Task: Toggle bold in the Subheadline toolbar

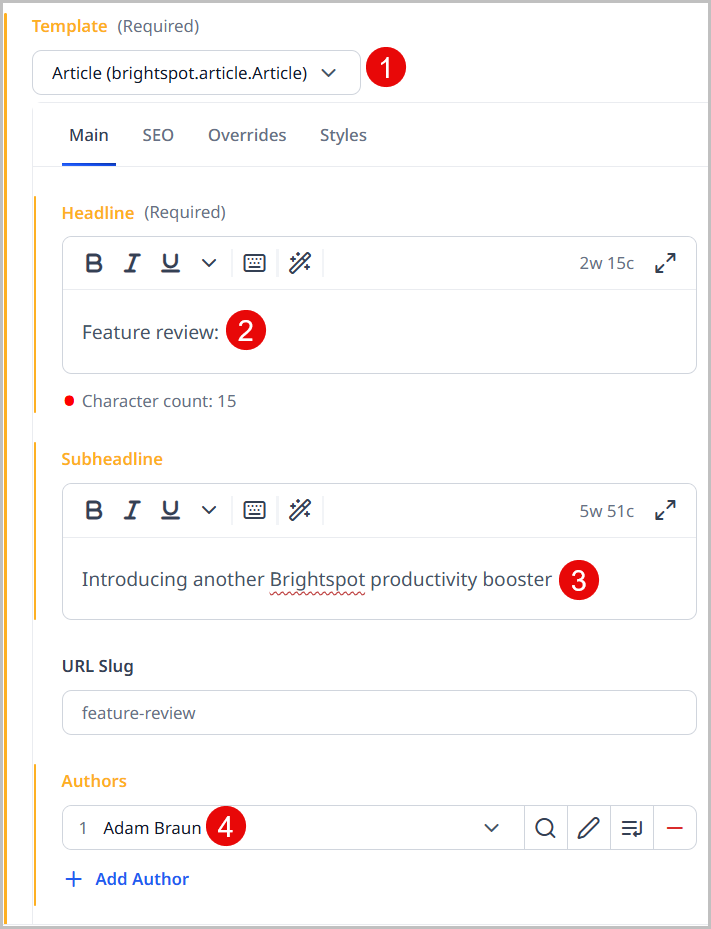Action: pos(94,510)
